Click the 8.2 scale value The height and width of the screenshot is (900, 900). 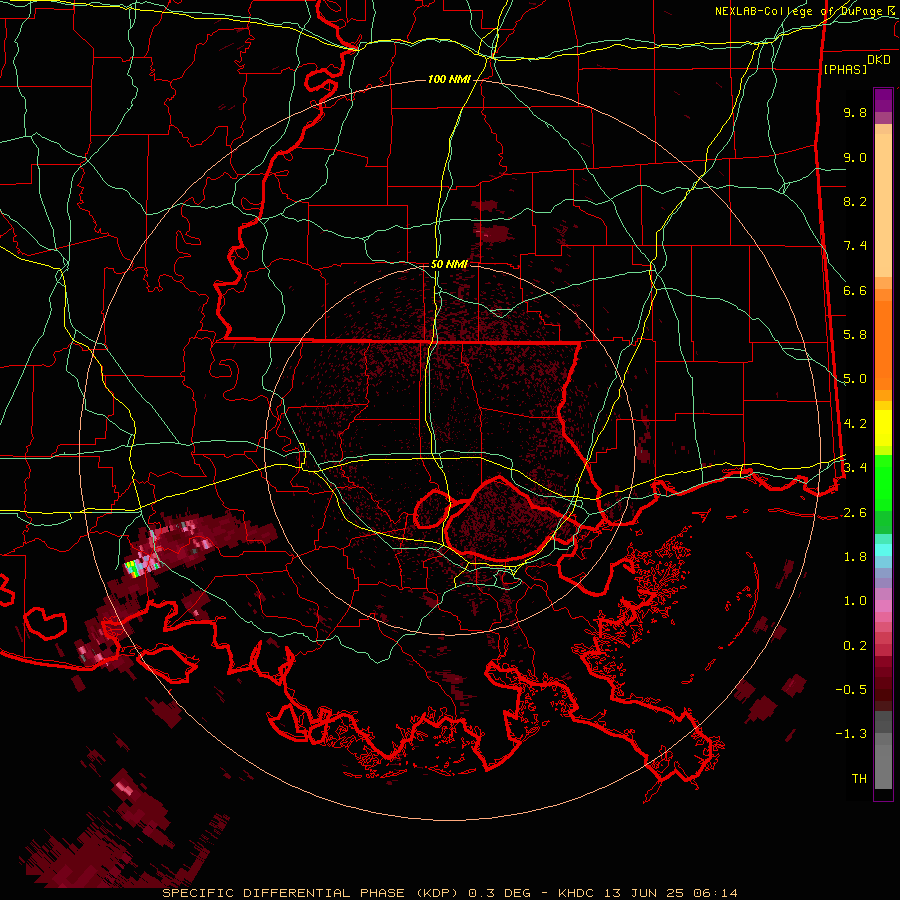pyautogui.click(x=855, y=201)
